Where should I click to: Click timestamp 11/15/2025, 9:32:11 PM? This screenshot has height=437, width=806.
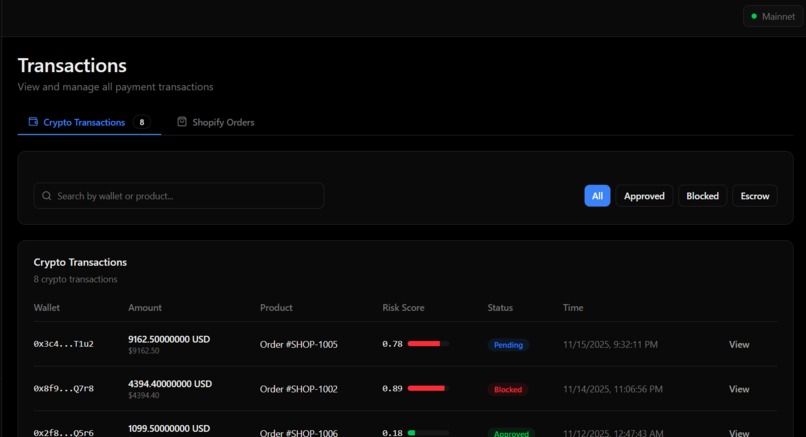610,344
